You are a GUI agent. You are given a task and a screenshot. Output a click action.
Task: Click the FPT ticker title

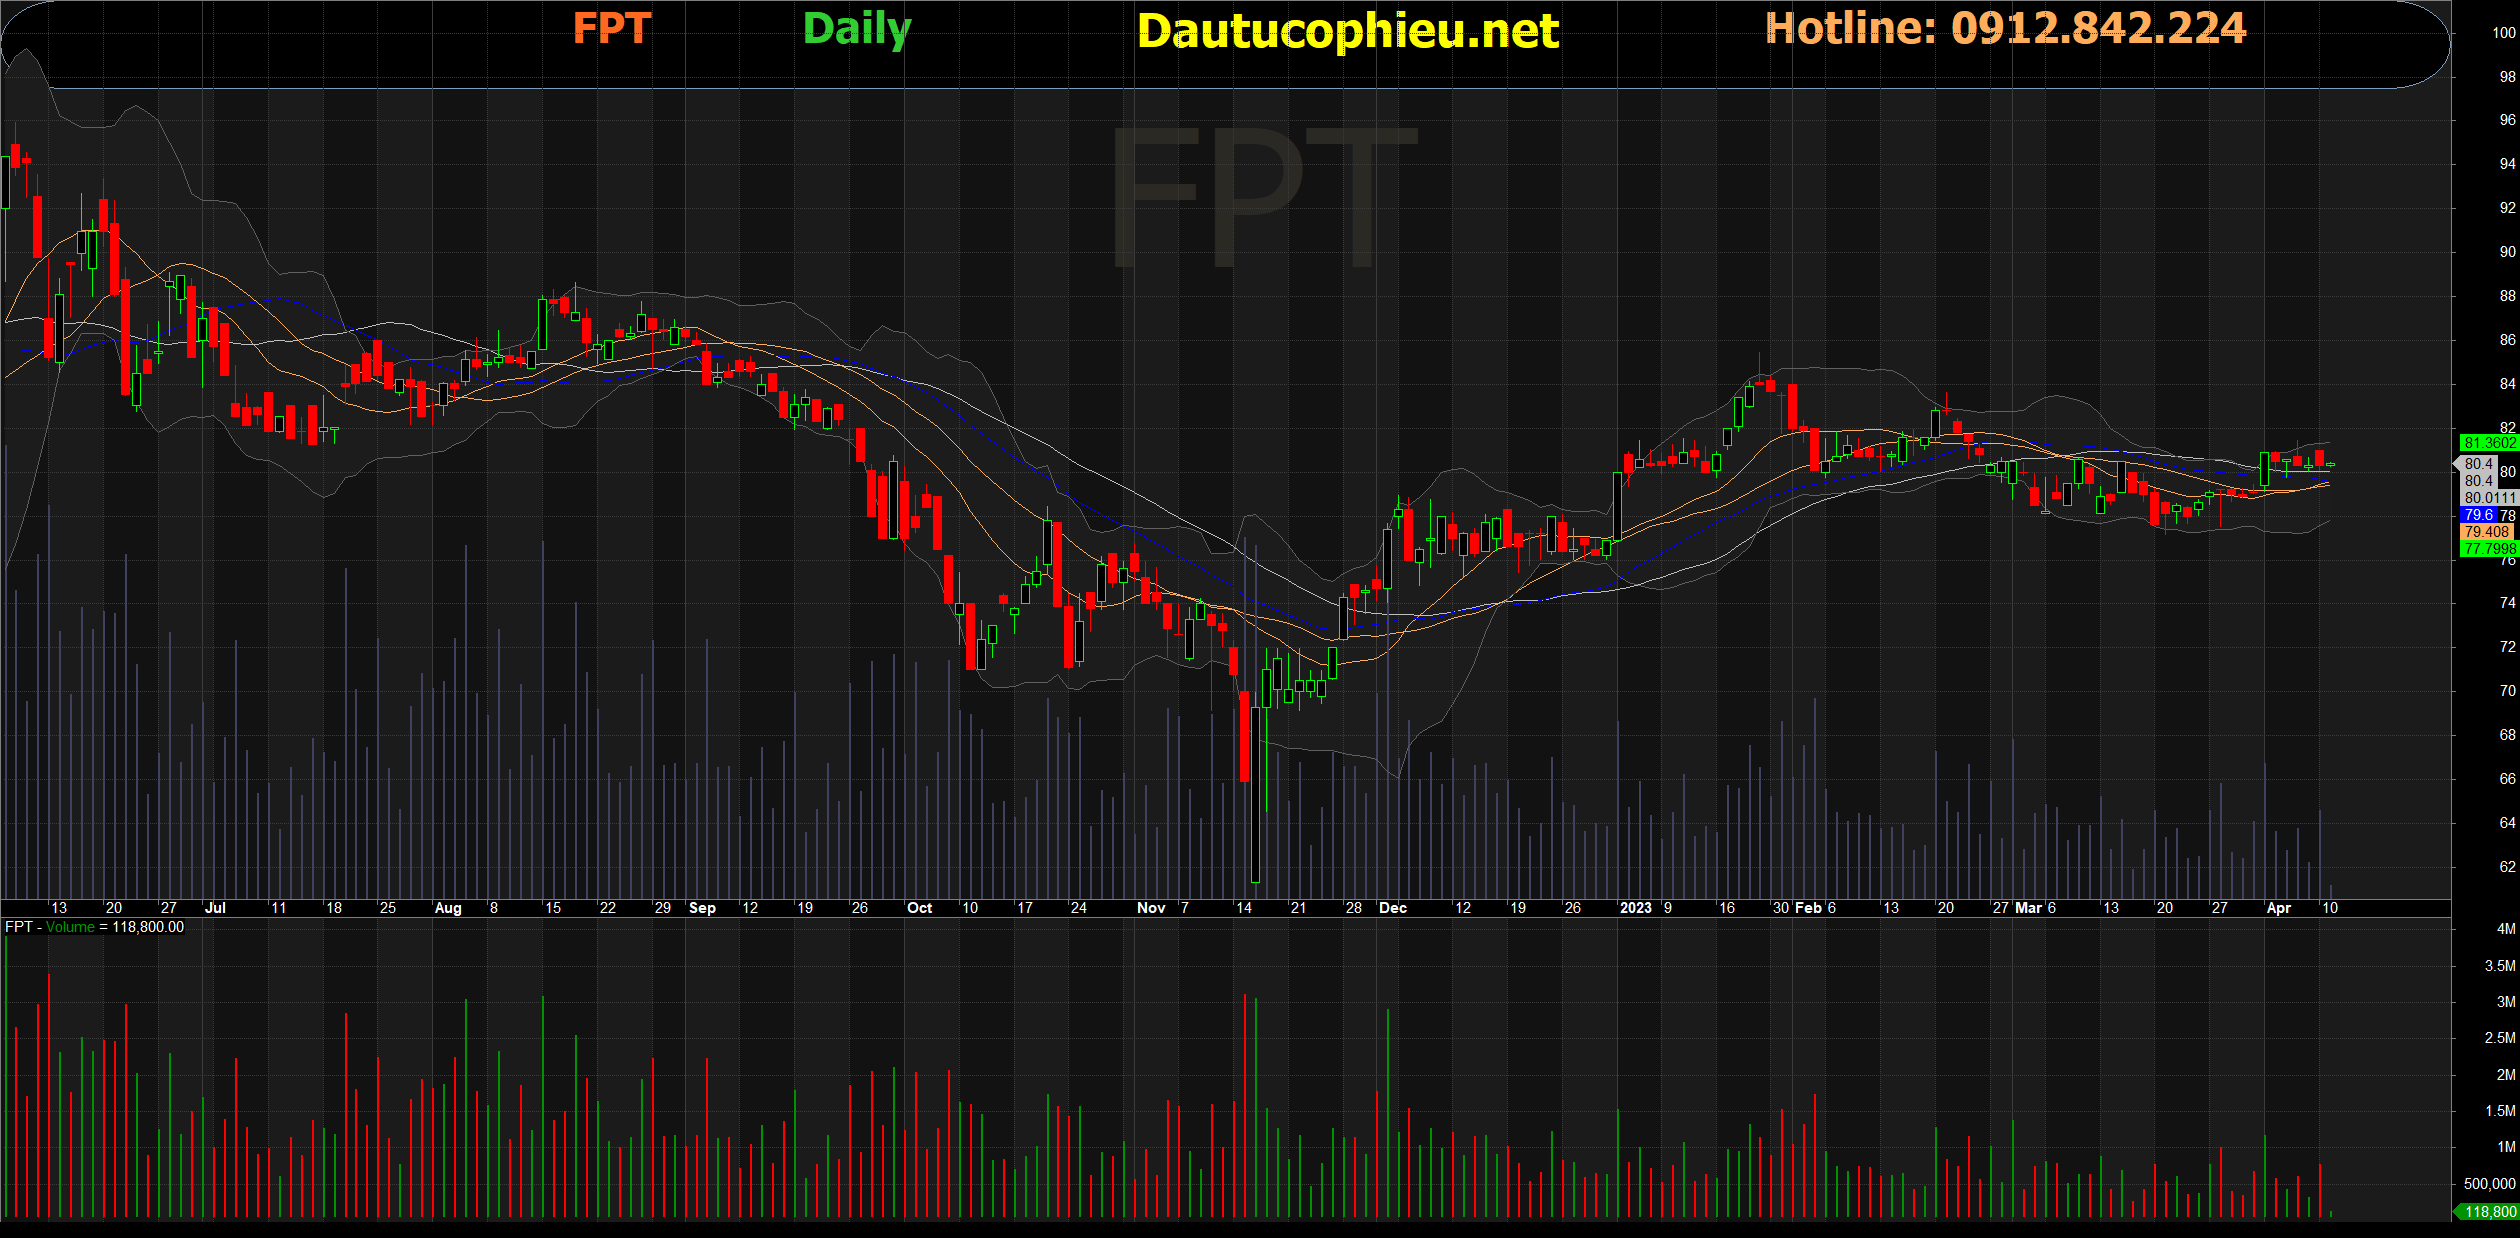611,28
